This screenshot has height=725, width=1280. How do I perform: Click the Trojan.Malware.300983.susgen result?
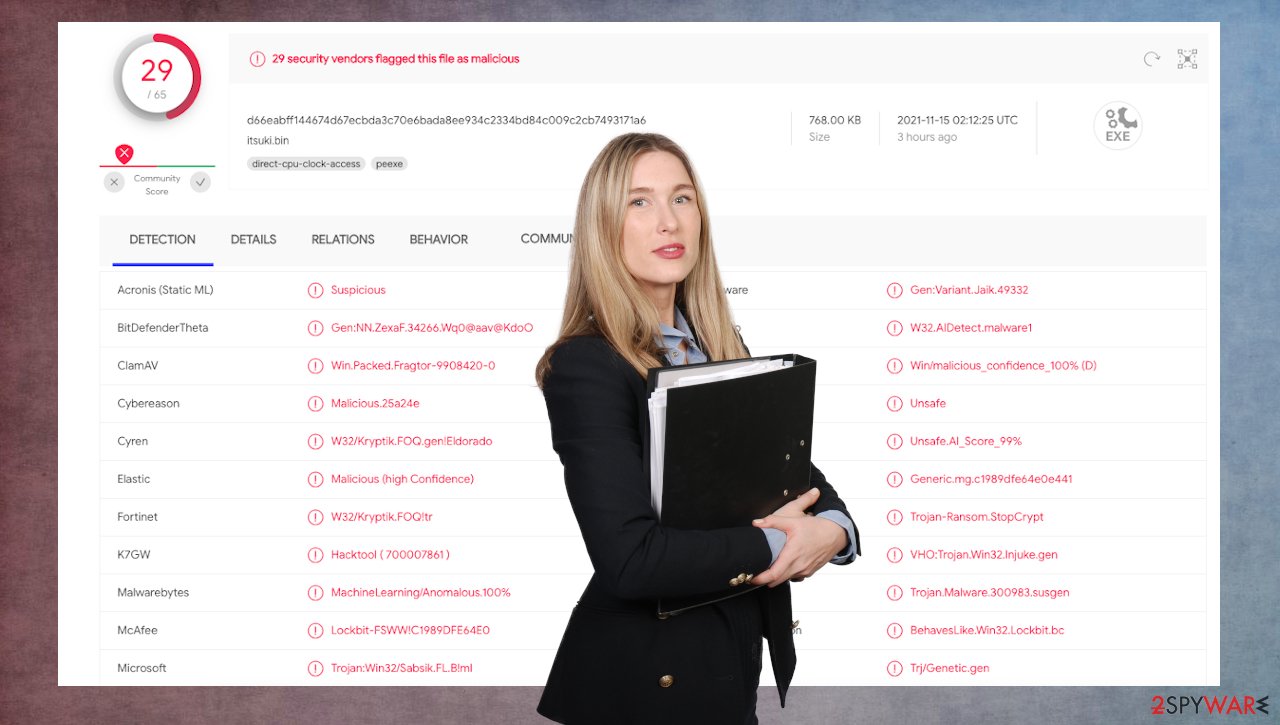(990, 593)
